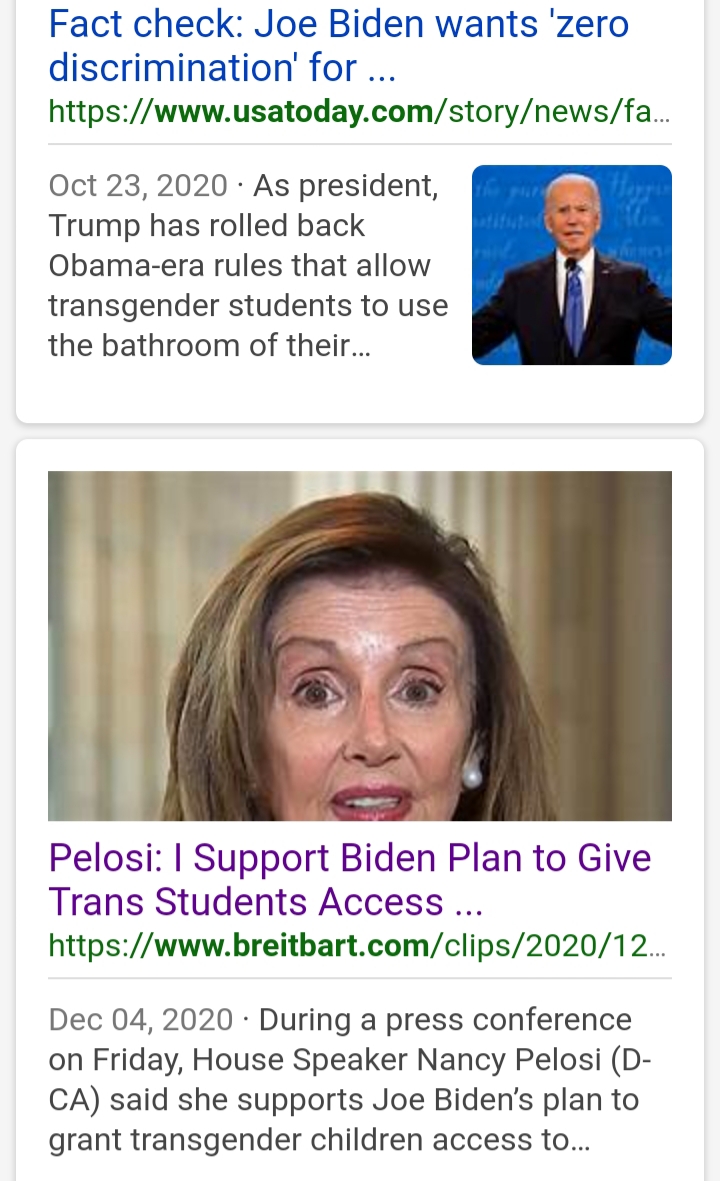Tap the '/clips/2020/12…' truncated URL path
This screenshot has width=720, height=1181.
[548, 945]
